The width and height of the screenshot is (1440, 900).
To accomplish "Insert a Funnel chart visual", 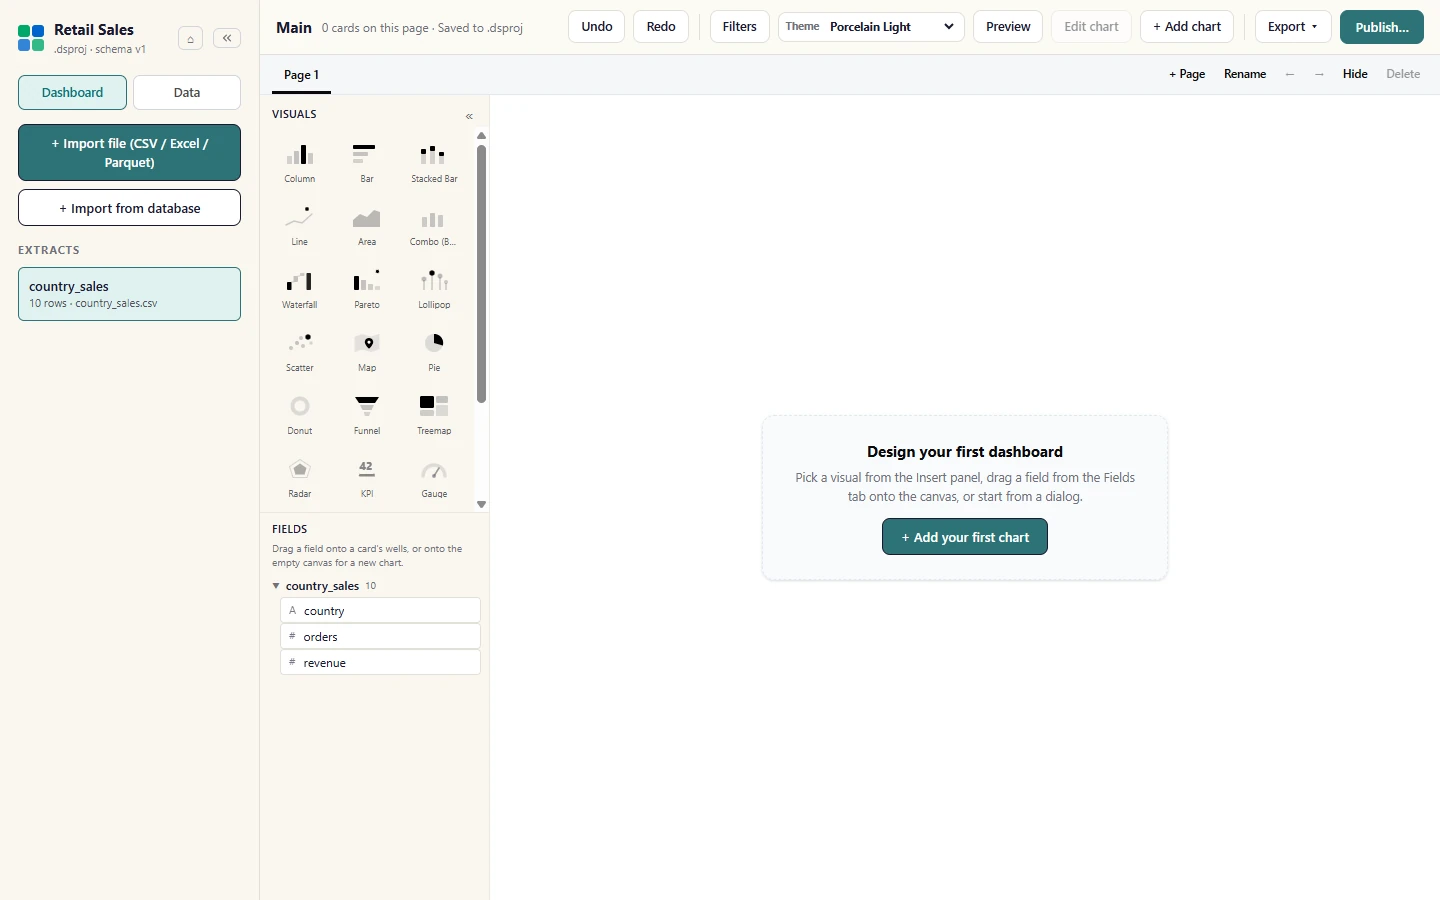I will point(367,415).
